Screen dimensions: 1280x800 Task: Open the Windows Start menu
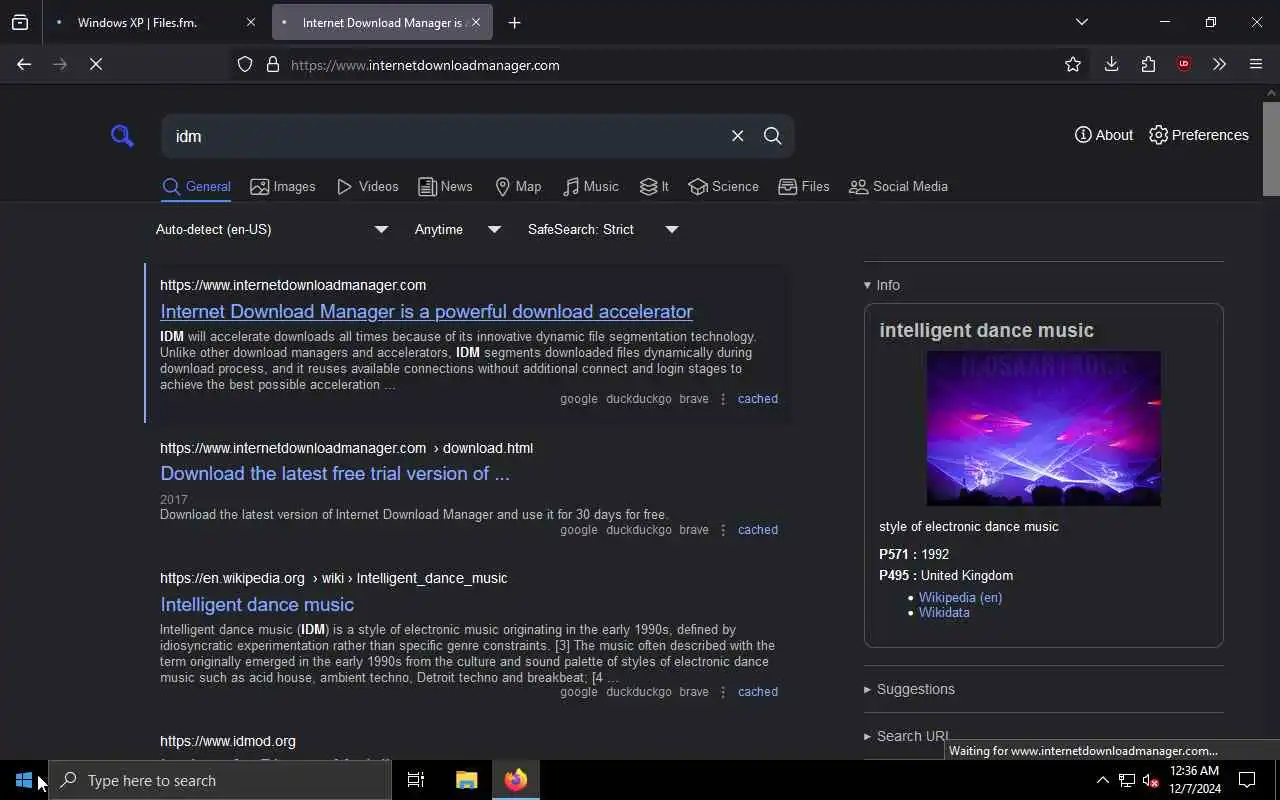[24, 780]
